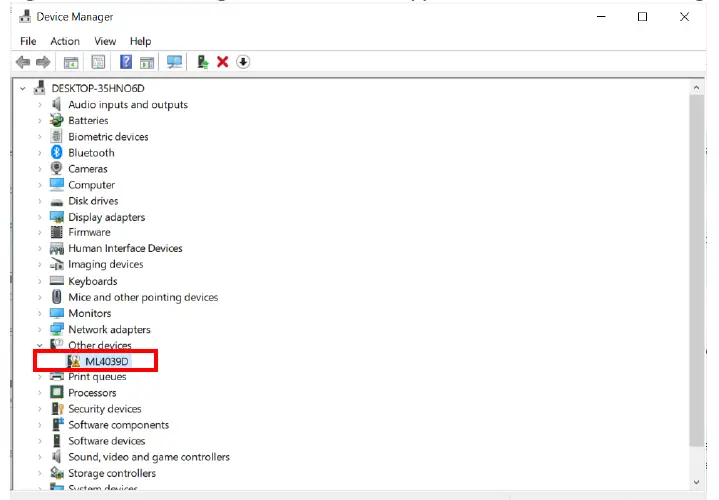
Task: Click the red X Uninstall device icon
Action: tap(222, 62)
